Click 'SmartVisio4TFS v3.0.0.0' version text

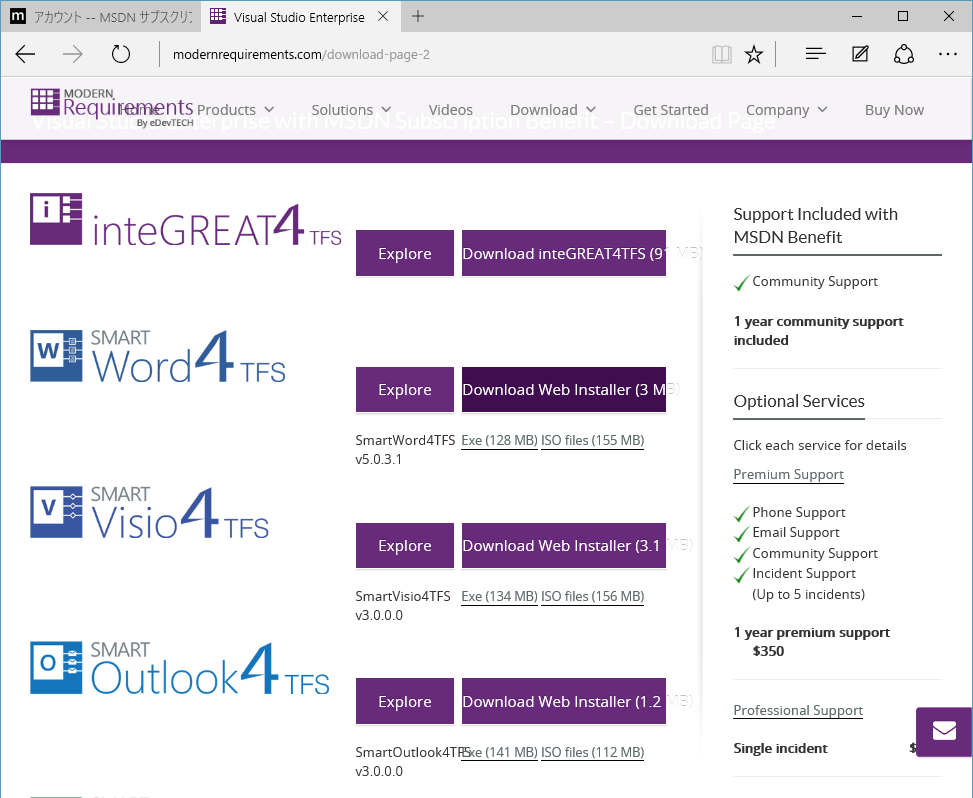(x=403, y=606)
